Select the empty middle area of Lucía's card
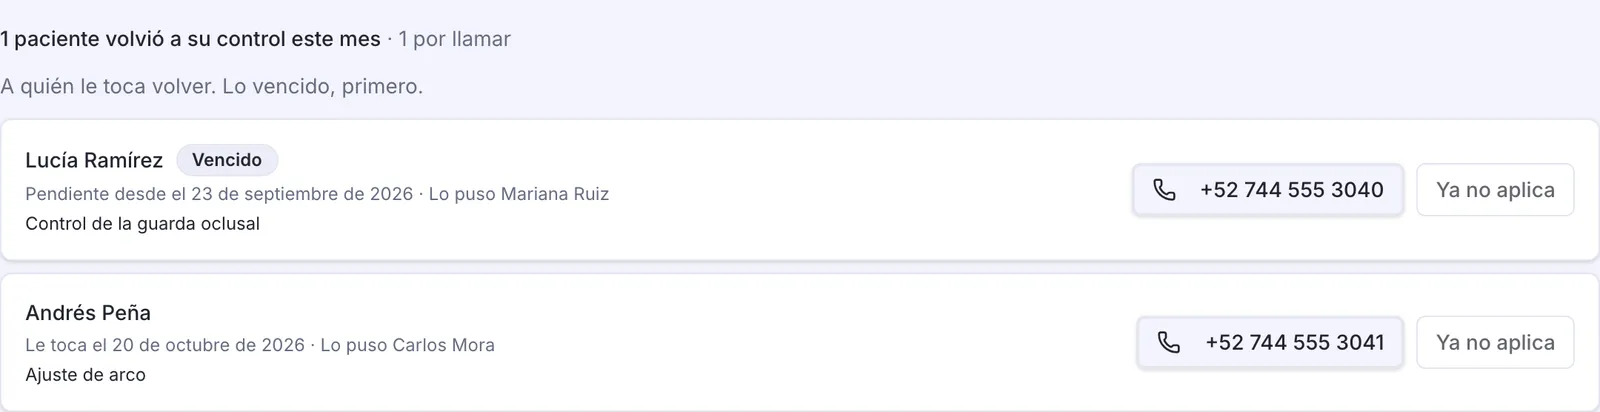The image size is (1600, 412). click(870, 190)
